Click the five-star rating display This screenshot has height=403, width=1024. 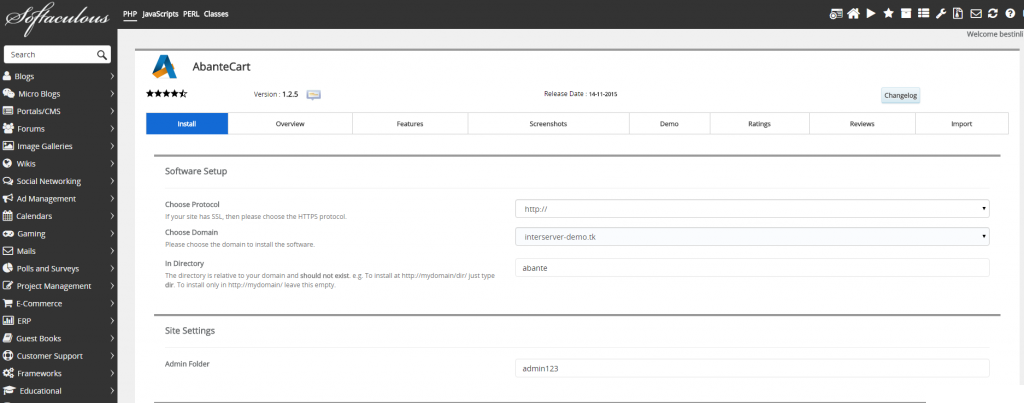[x=167, y=94]
